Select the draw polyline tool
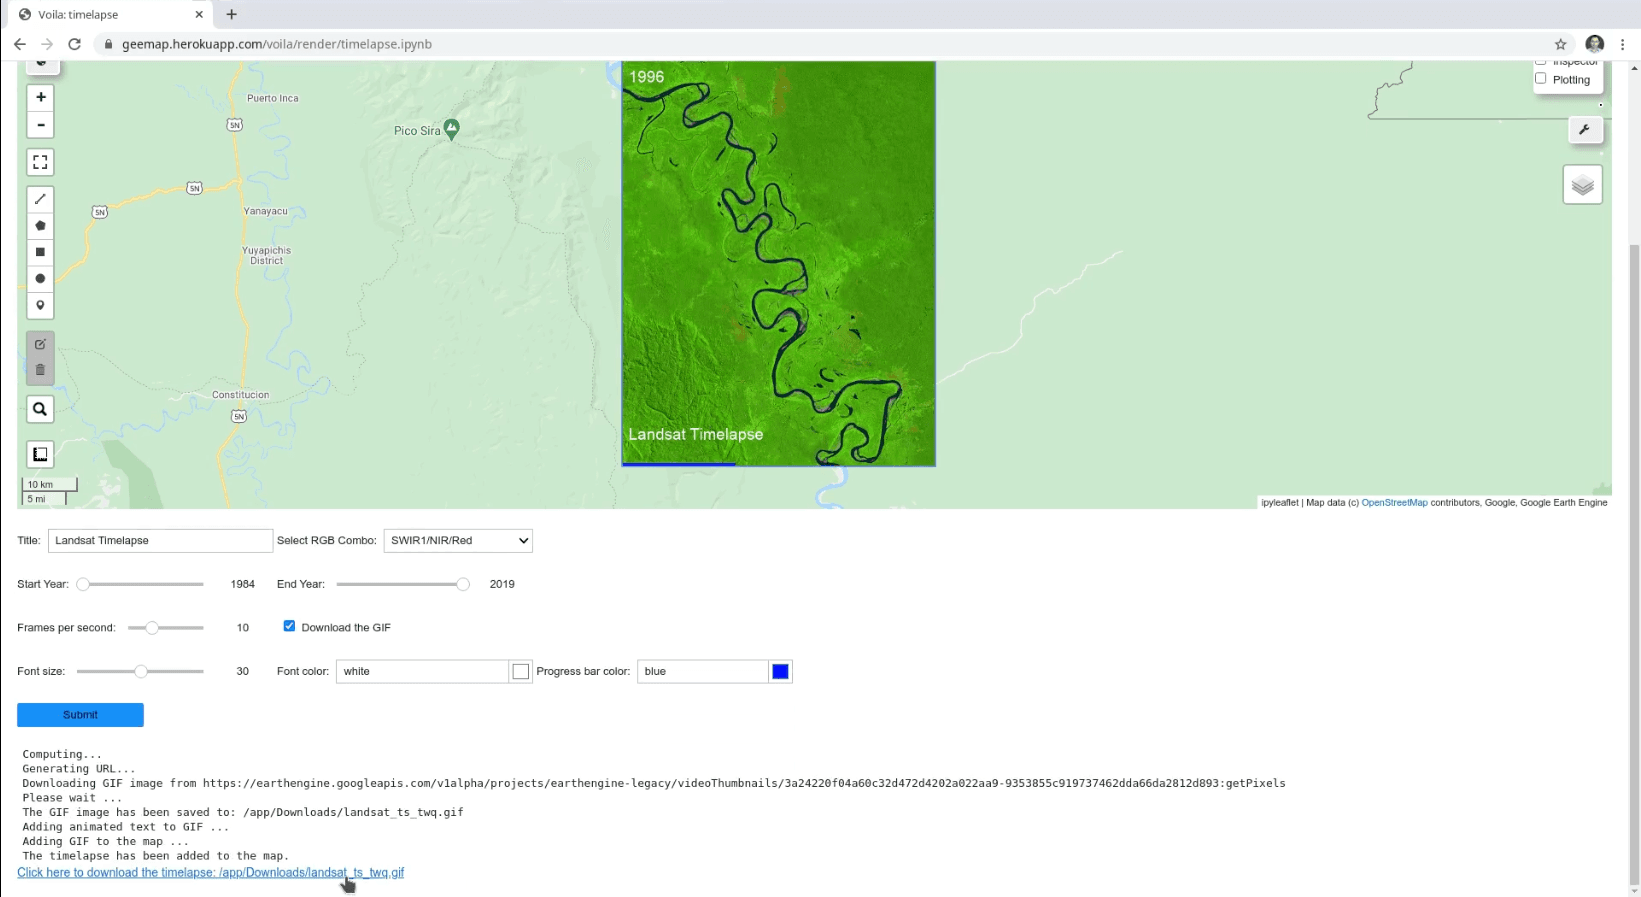 40,199
